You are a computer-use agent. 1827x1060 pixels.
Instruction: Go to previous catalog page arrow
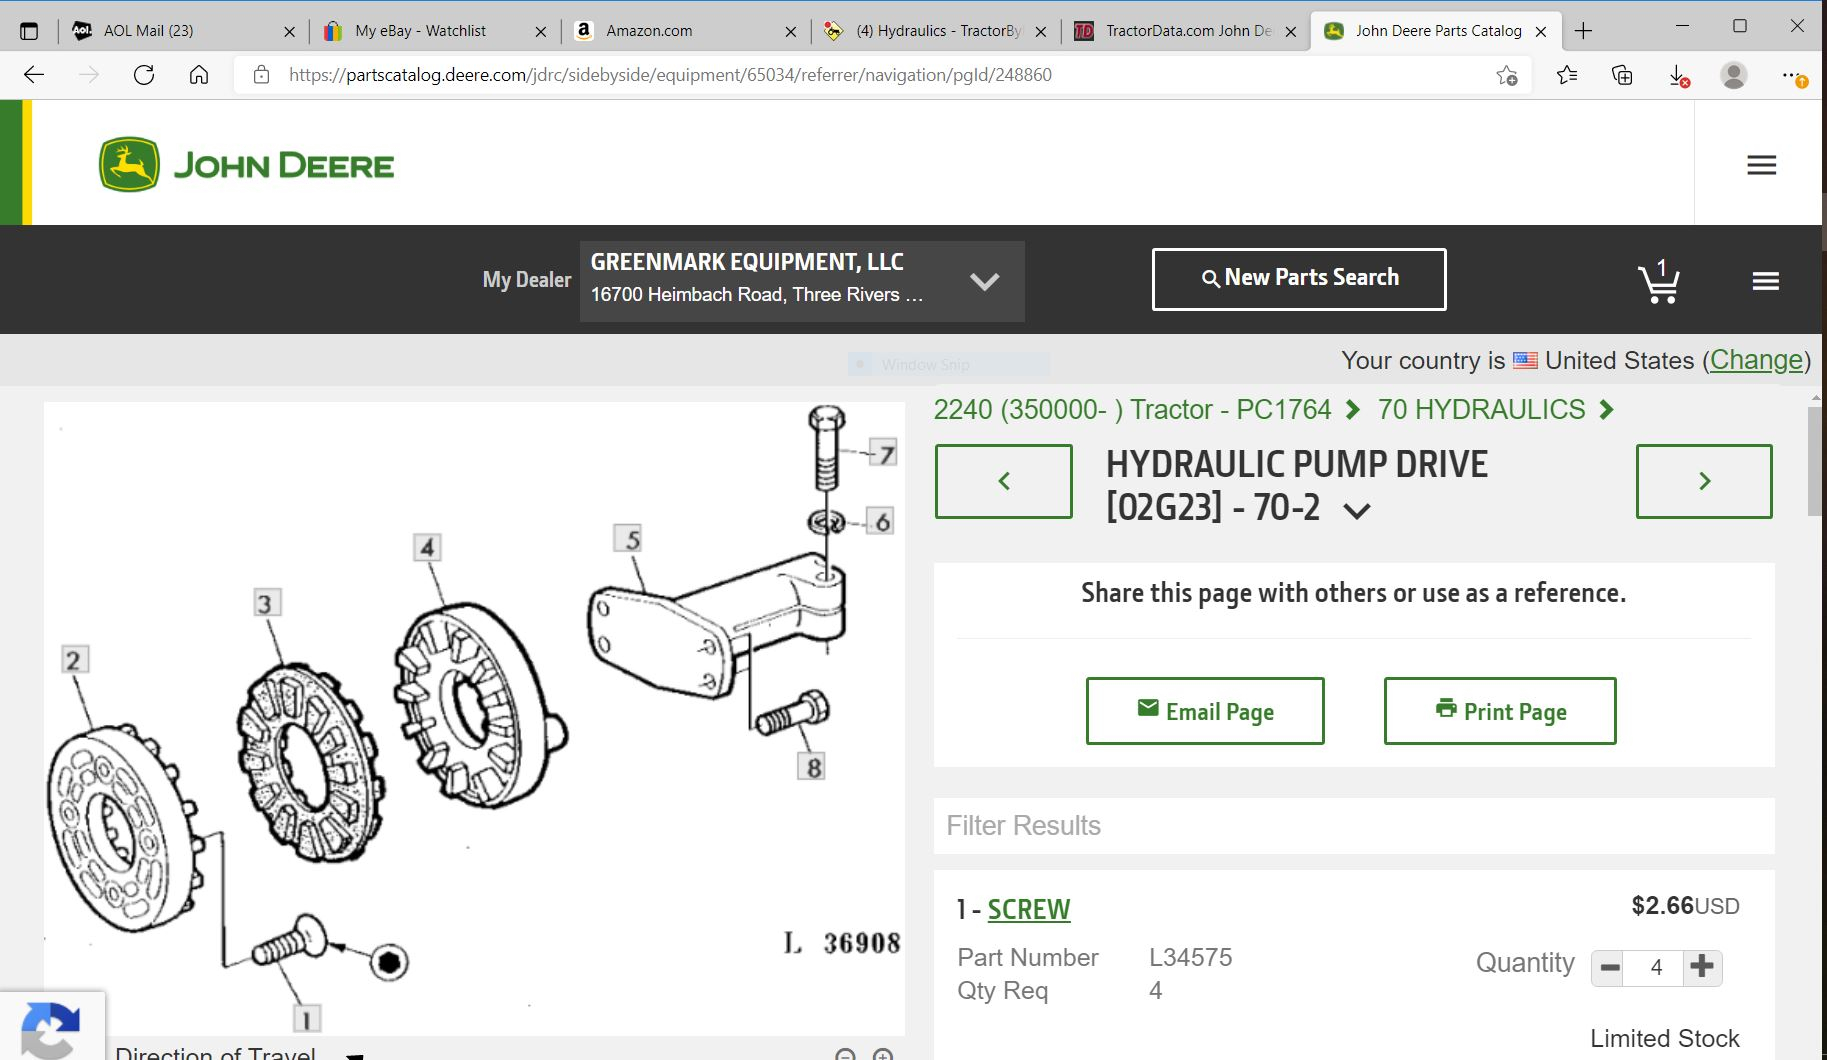click(x=1004, y=481)
